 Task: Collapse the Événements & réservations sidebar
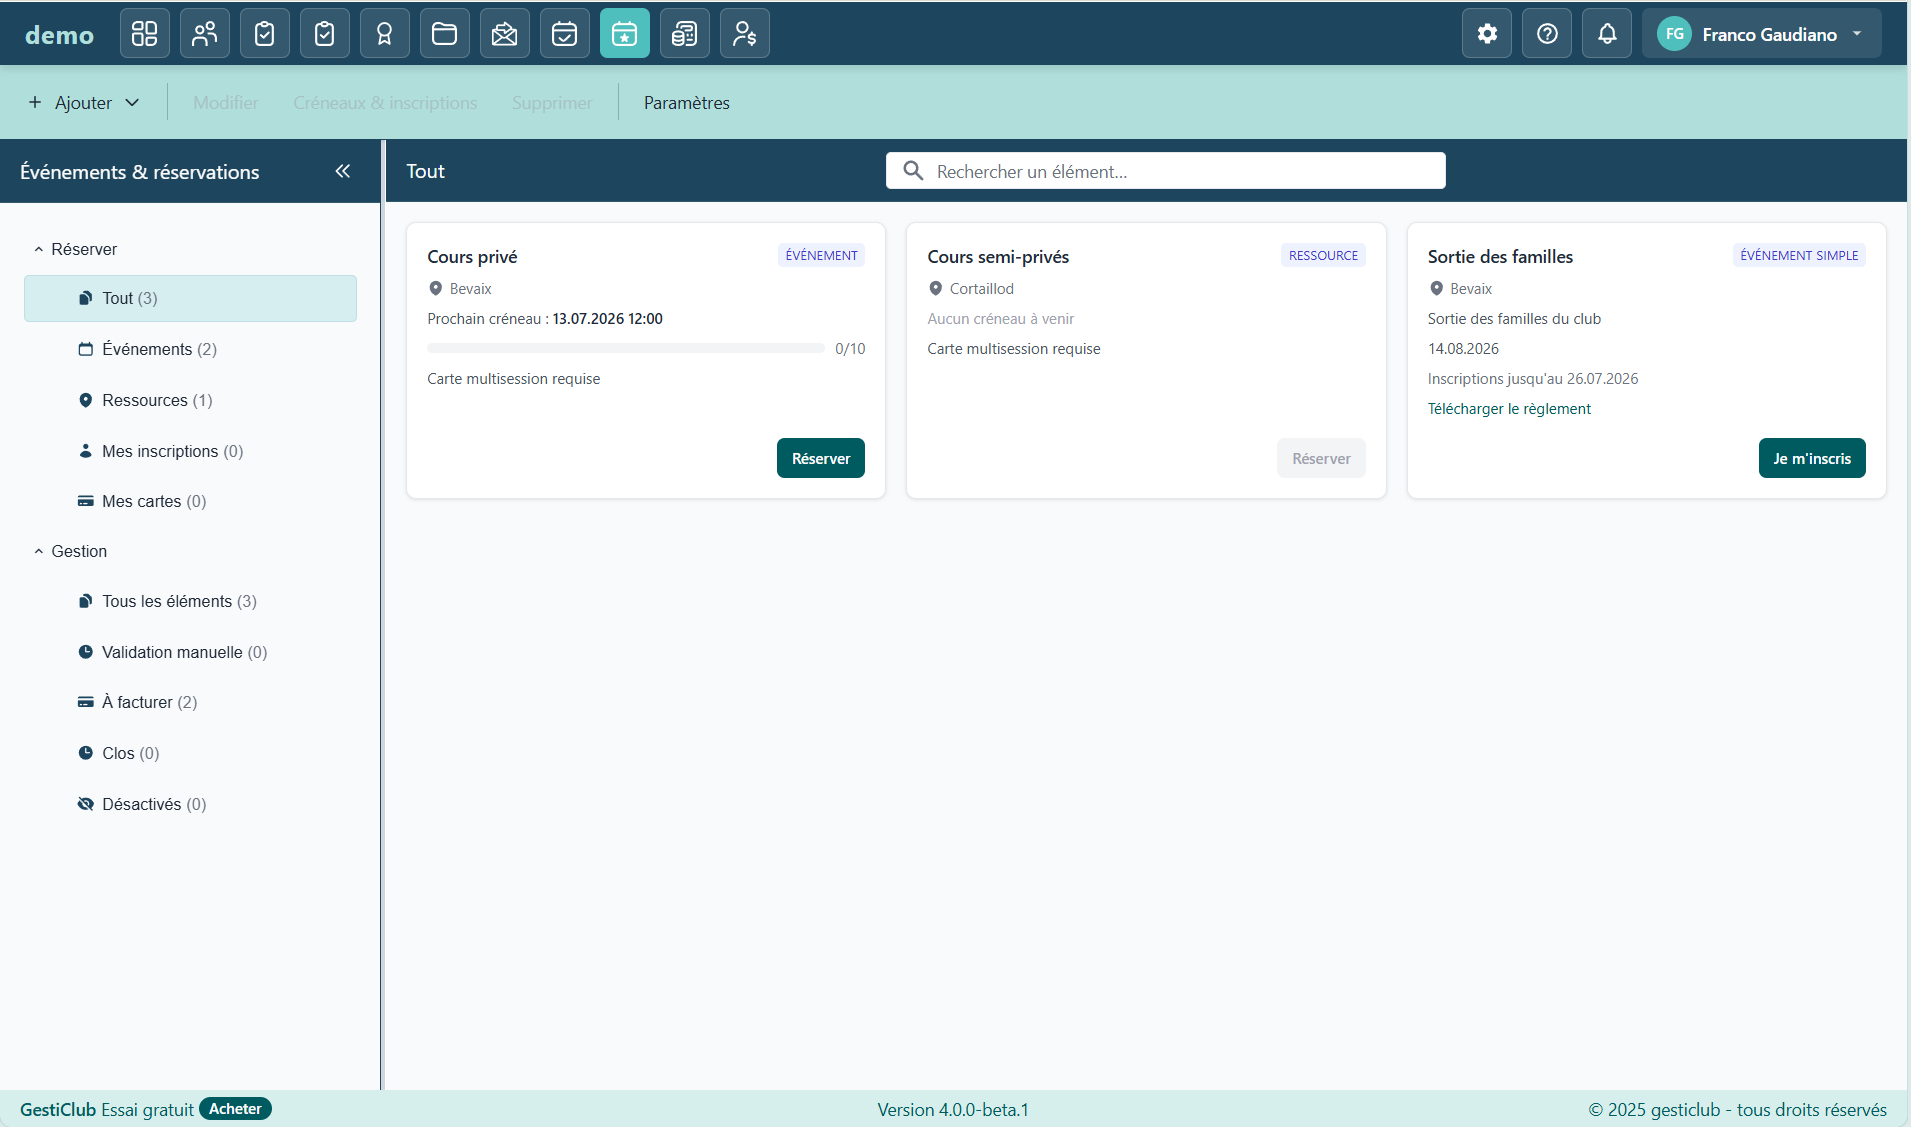click(343, 171)
